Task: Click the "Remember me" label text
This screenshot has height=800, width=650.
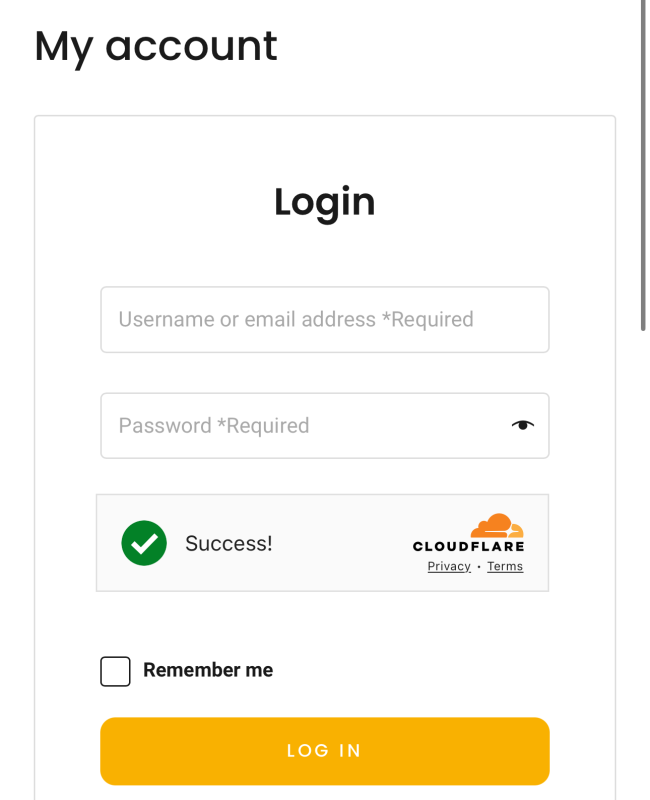Action: pos(208,670)
